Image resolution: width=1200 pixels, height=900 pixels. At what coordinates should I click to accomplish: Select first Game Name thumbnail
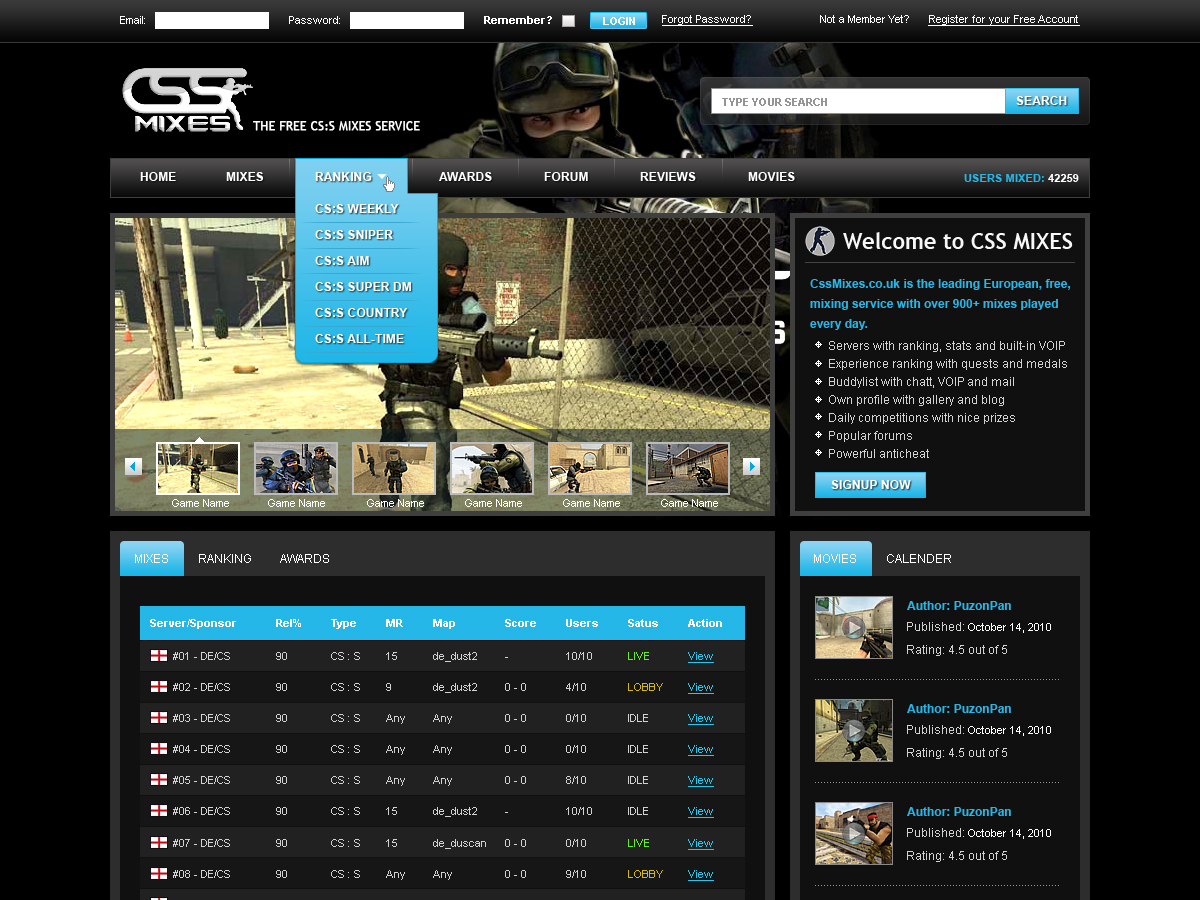pyautogui.click(x=198, y=469)
